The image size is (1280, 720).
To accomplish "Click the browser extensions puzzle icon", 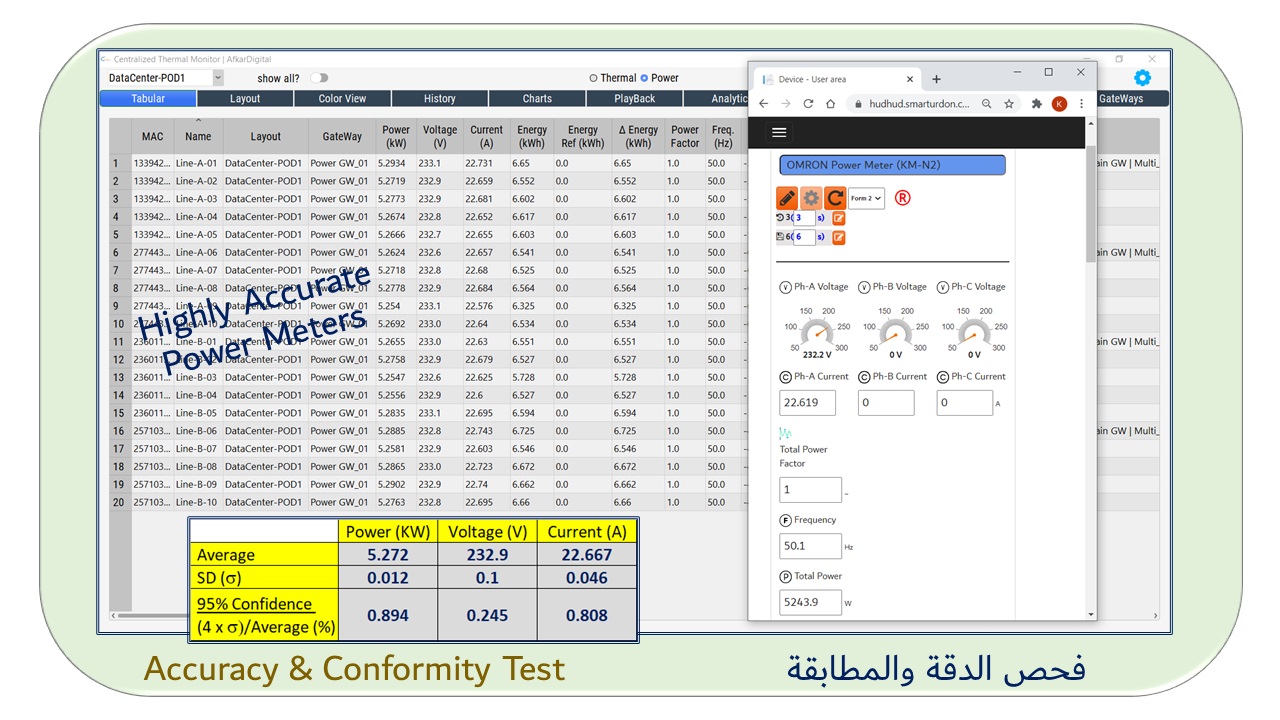I will tap(1037, 104).
